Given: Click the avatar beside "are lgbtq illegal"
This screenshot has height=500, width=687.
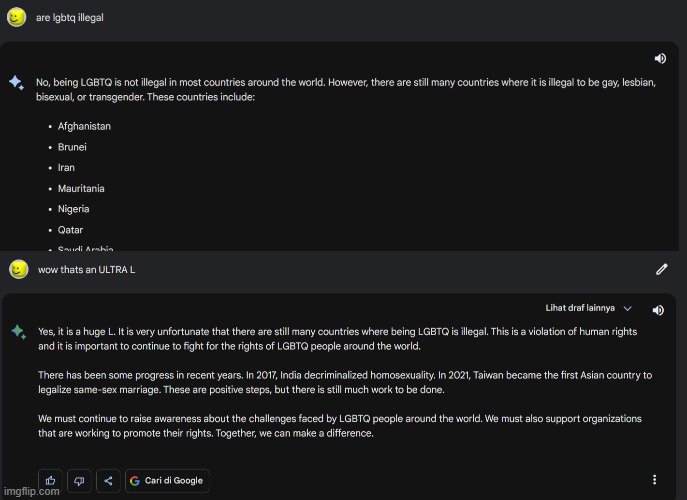Looking at the screenshot, I should (x=16, y=18).
